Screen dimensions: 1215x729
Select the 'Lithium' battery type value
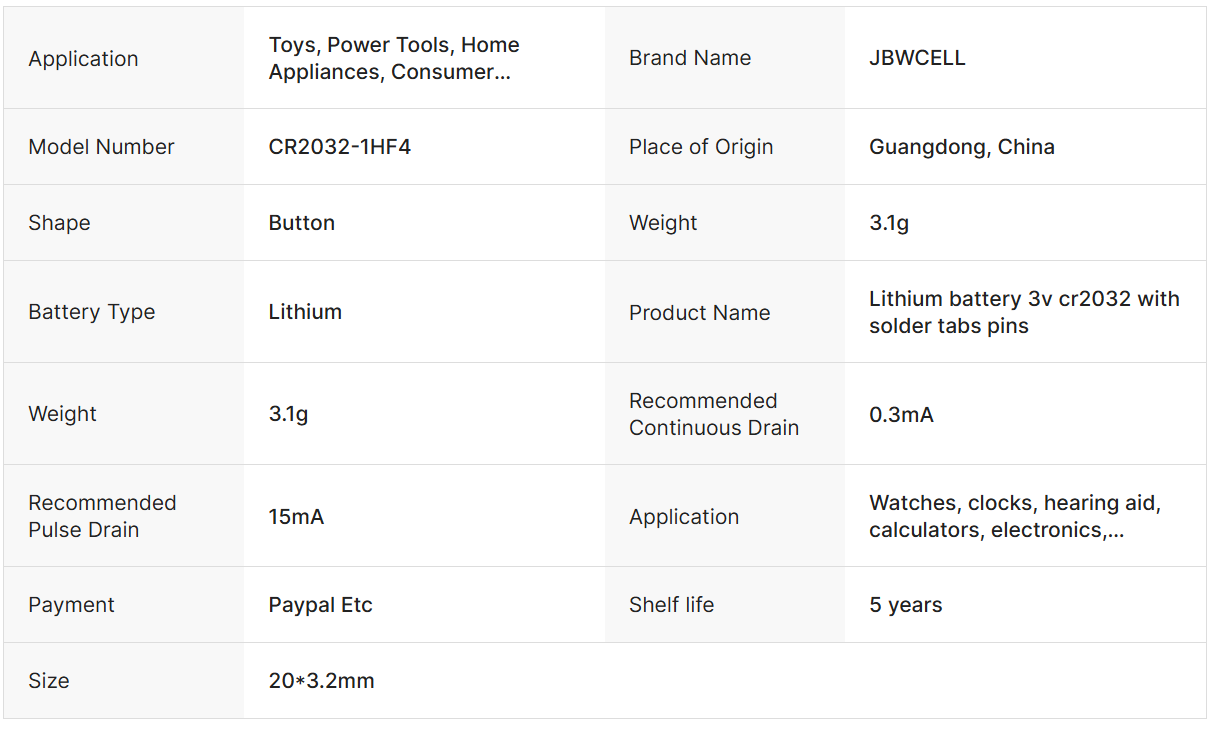click(x=305, y=312)
